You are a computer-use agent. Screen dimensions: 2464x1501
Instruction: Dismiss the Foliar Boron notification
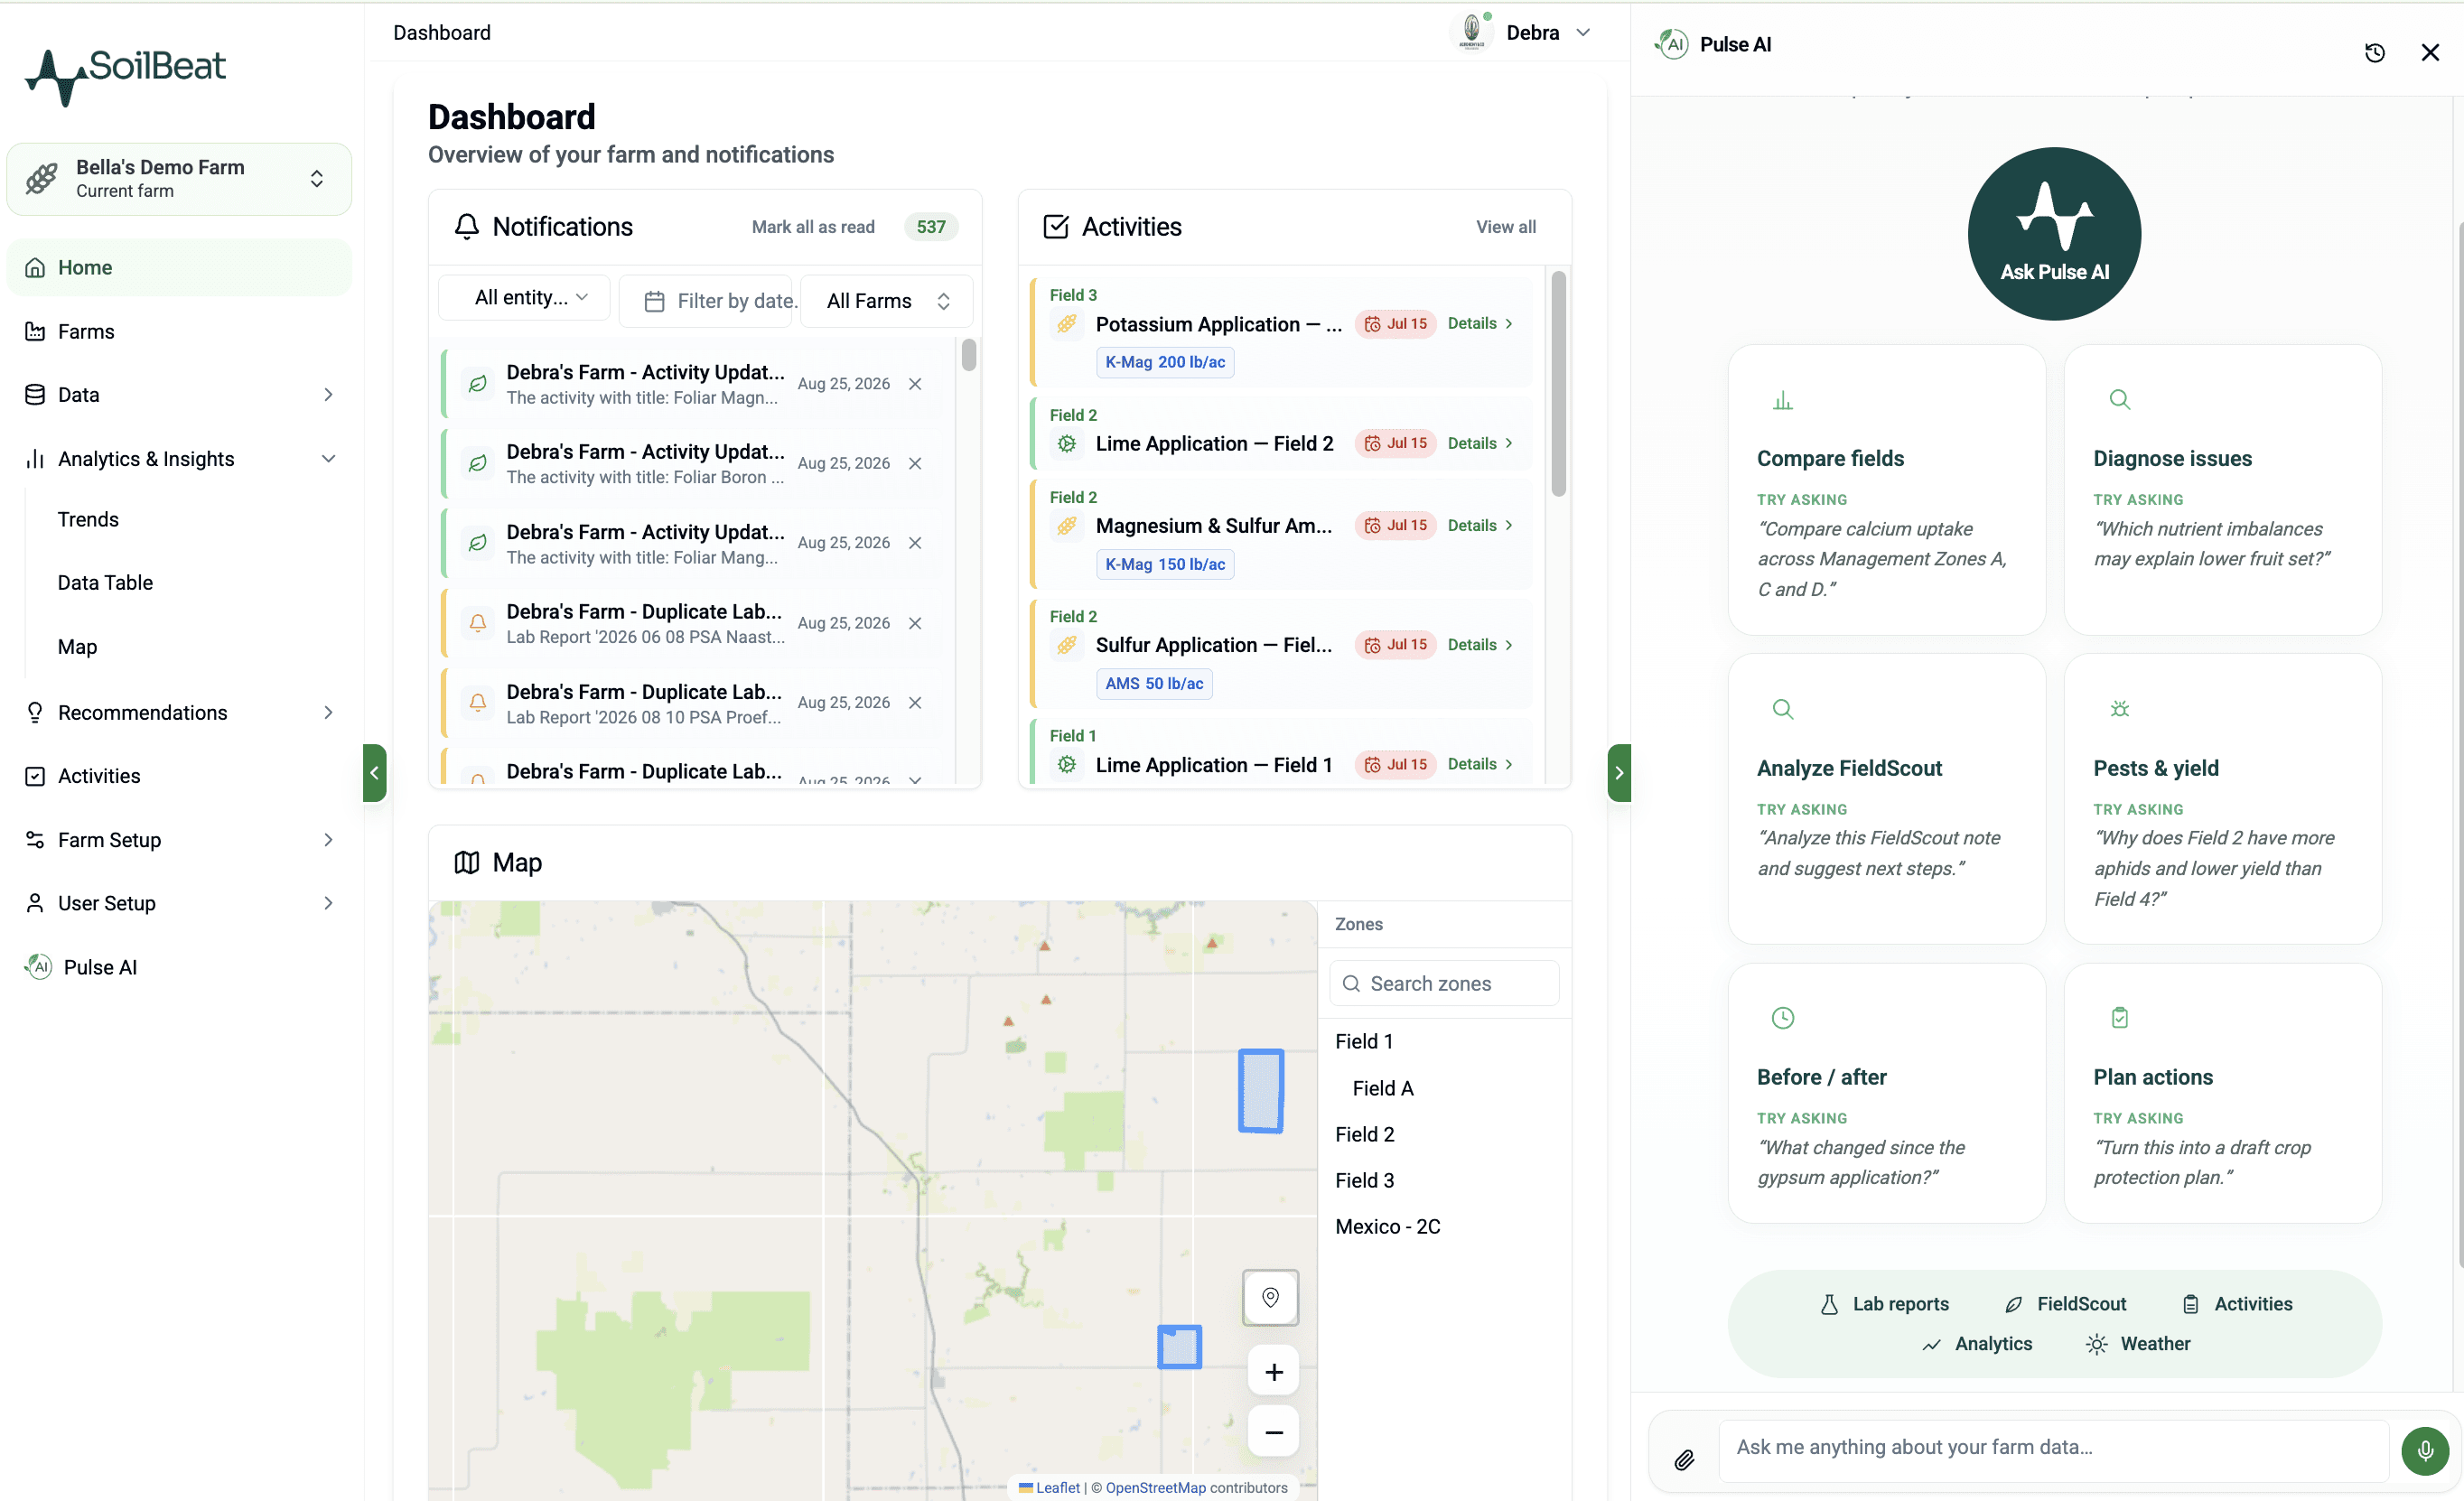point(914,463)
